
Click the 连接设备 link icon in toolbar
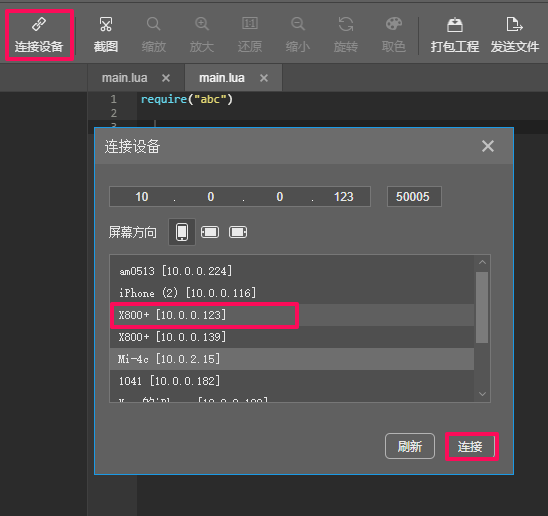click(39, 24)
